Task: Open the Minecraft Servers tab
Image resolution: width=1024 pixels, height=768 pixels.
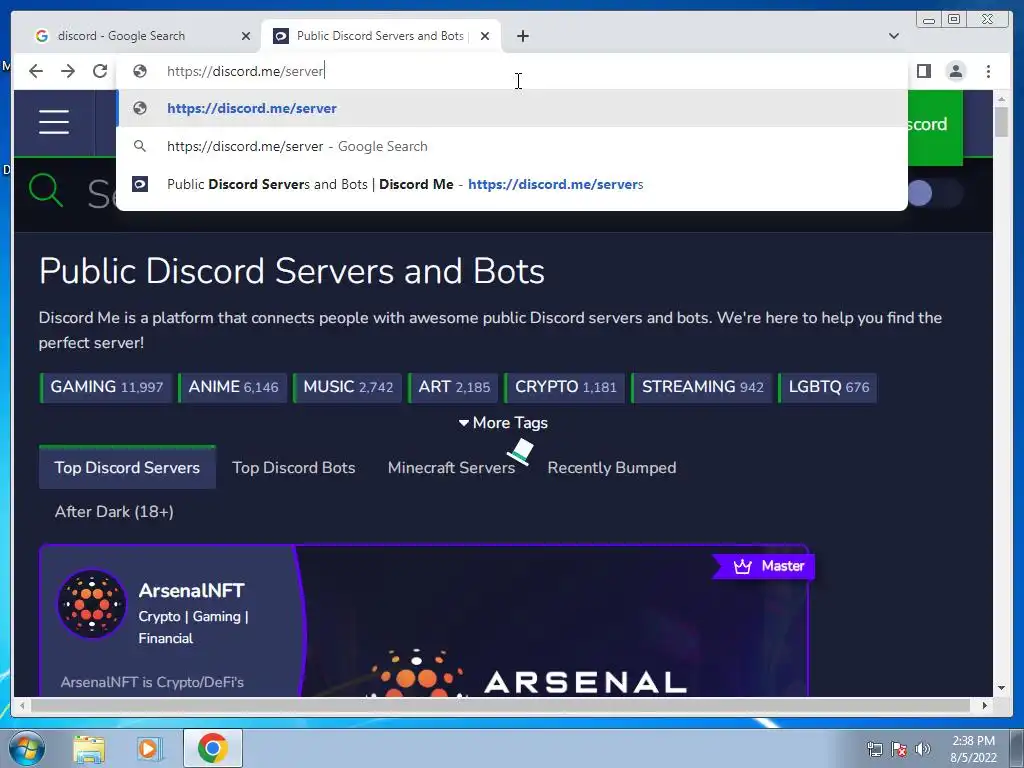Action: [451, 468]
